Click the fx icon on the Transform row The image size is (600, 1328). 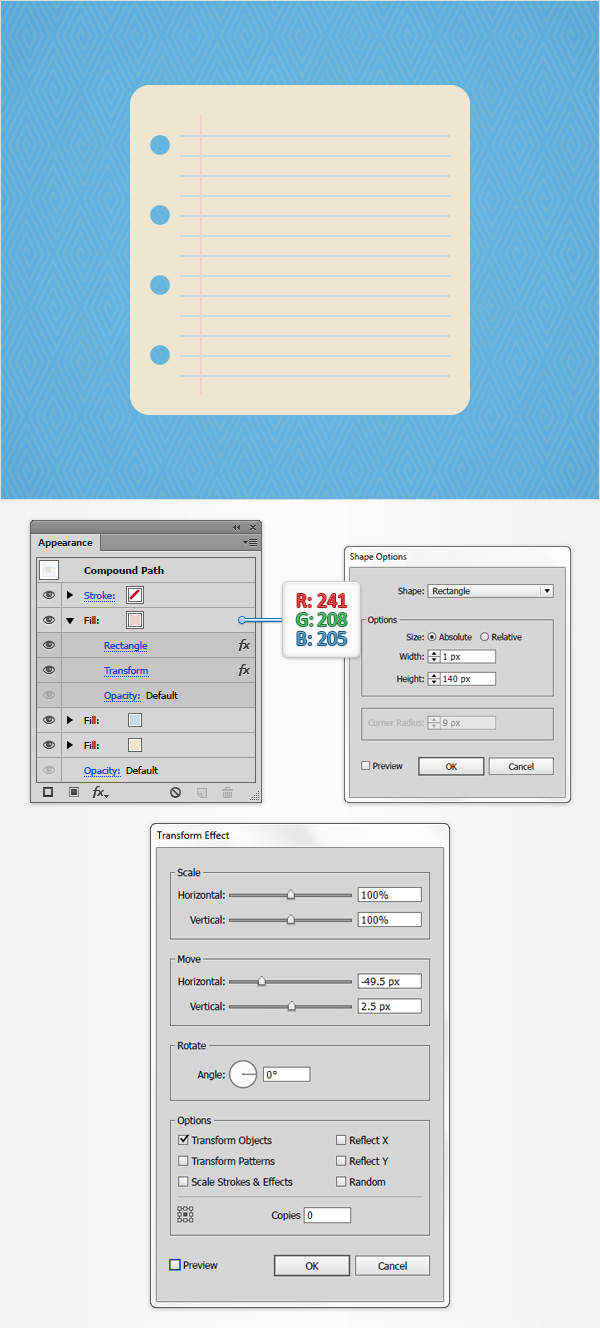pyautogui.click(x=244, y=670)
